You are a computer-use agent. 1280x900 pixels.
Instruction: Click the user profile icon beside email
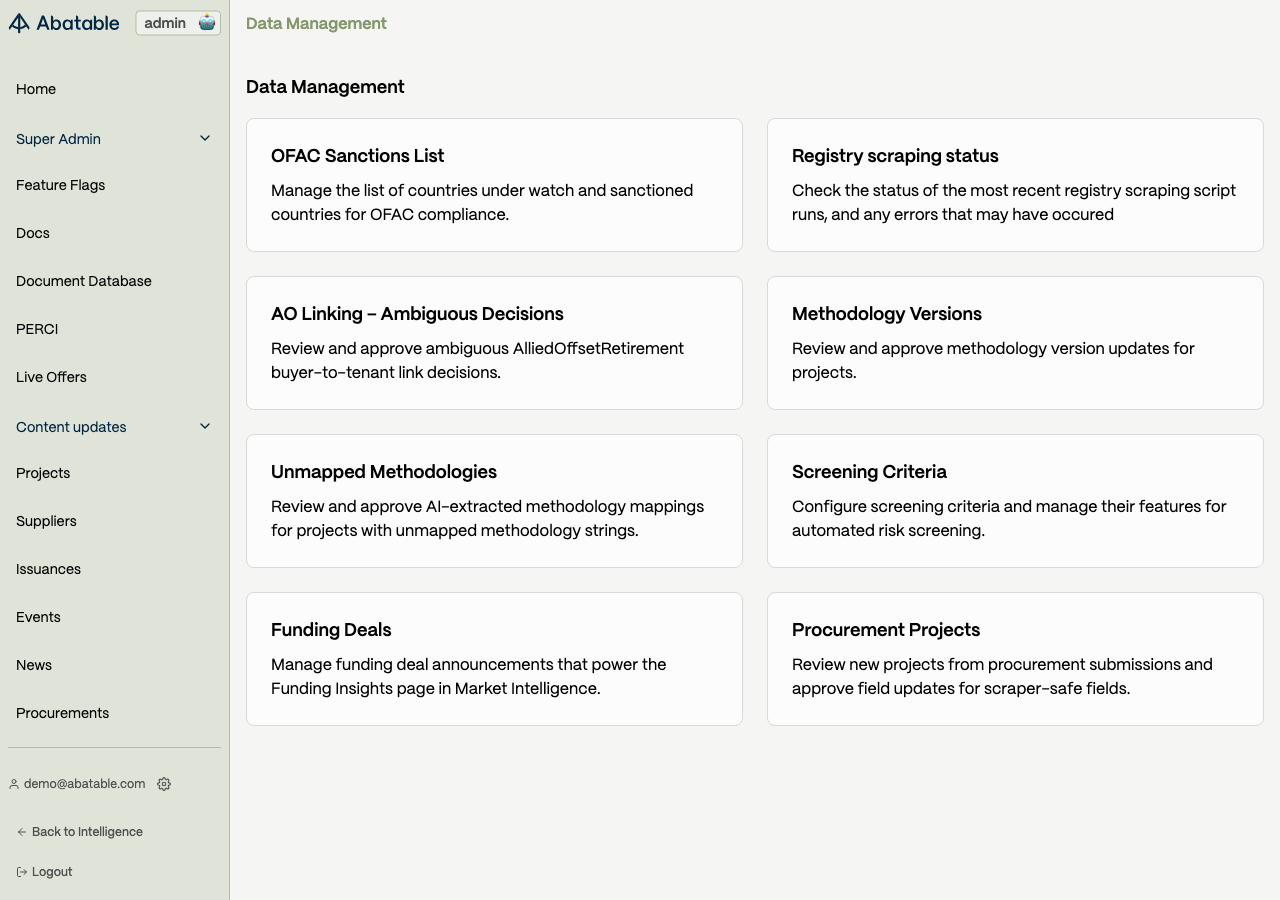pyautogui.click(x=14, y=784)
